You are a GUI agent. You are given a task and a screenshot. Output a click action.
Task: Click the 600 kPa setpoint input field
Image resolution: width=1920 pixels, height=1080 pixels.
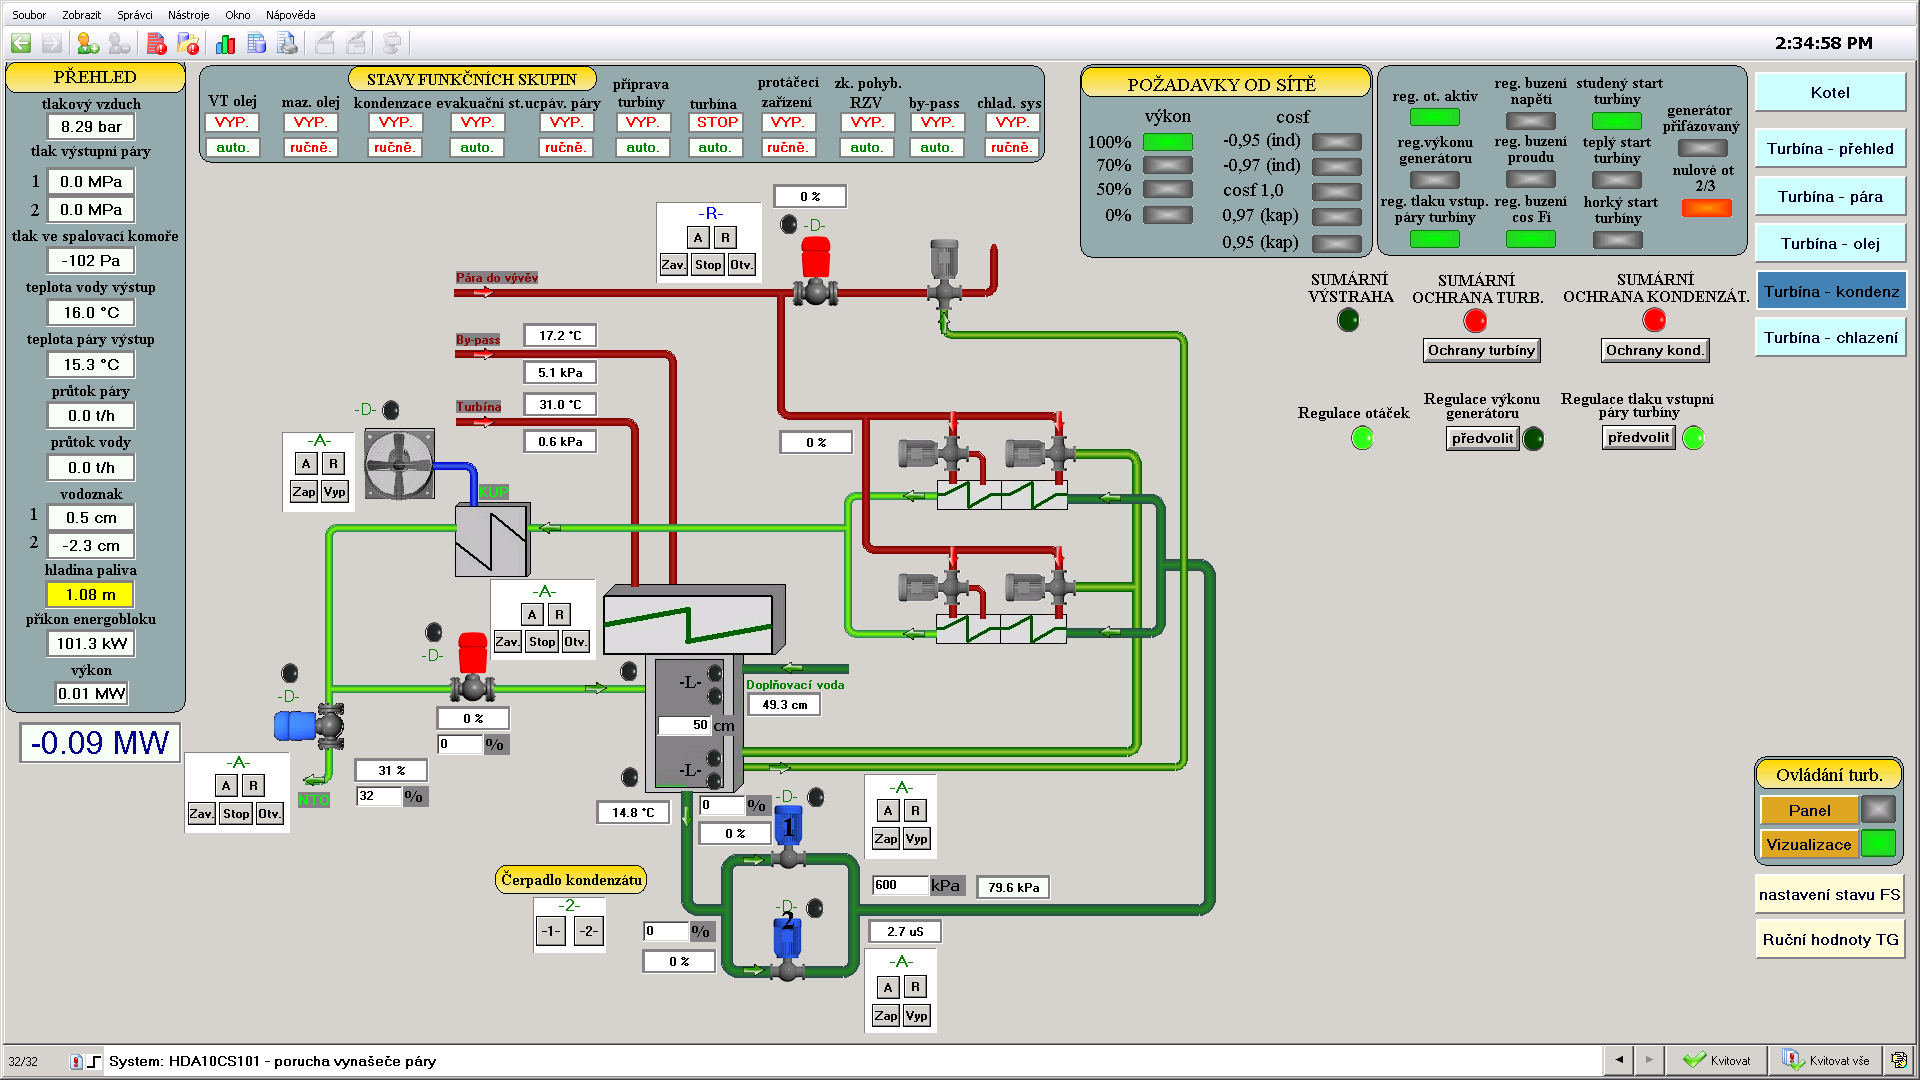tap(899, 885)
